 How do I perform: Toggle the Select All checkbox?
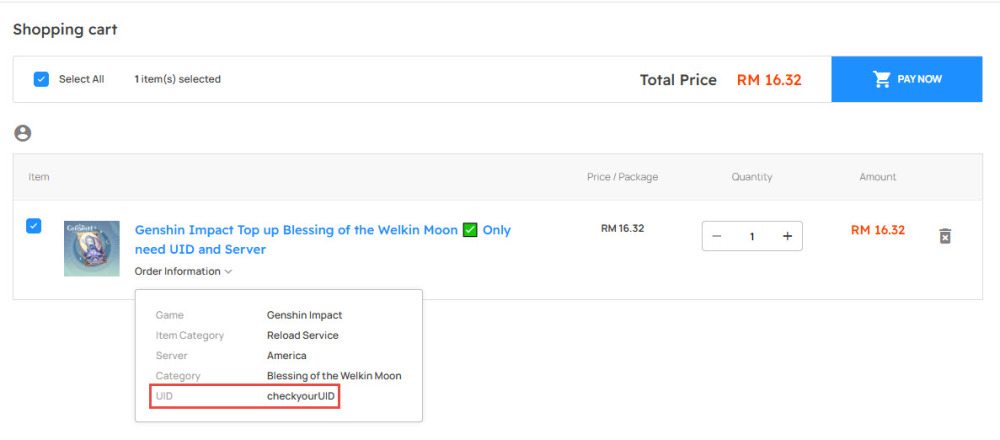pos(41,79)
